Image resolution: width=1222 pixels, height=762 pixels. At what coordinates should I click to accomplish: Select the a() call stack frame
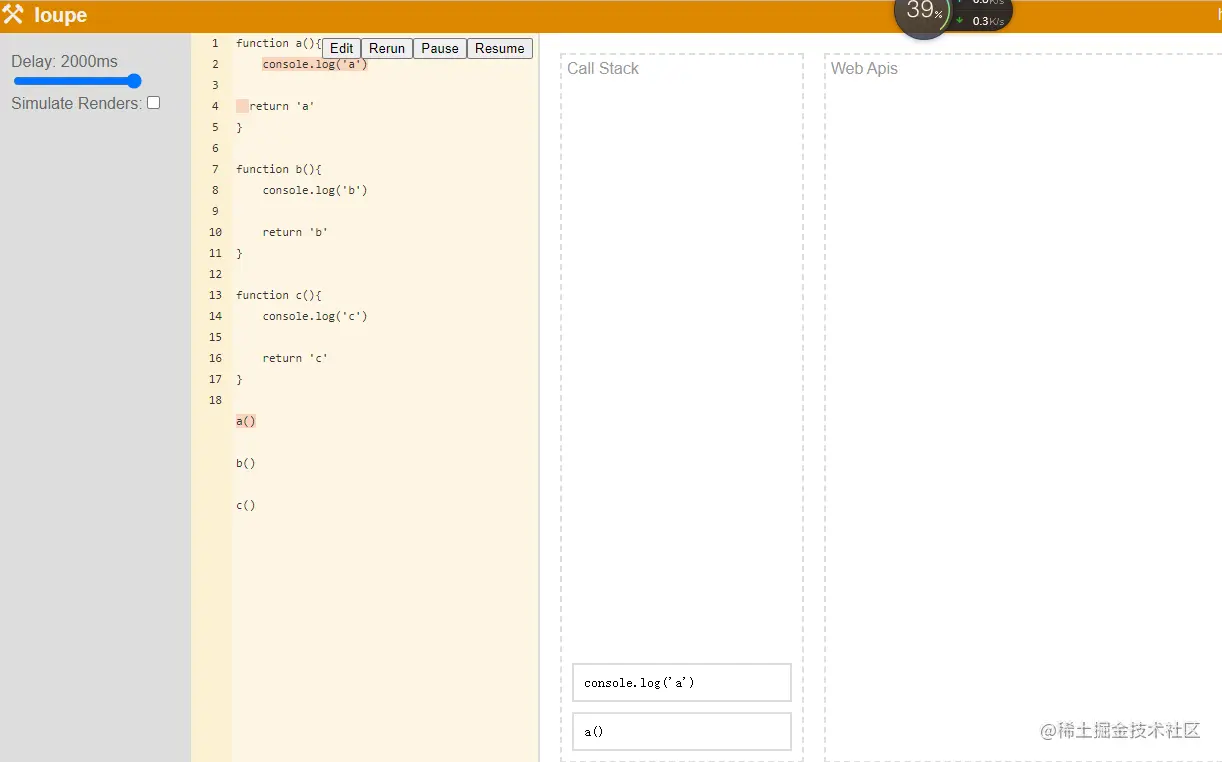682,731
